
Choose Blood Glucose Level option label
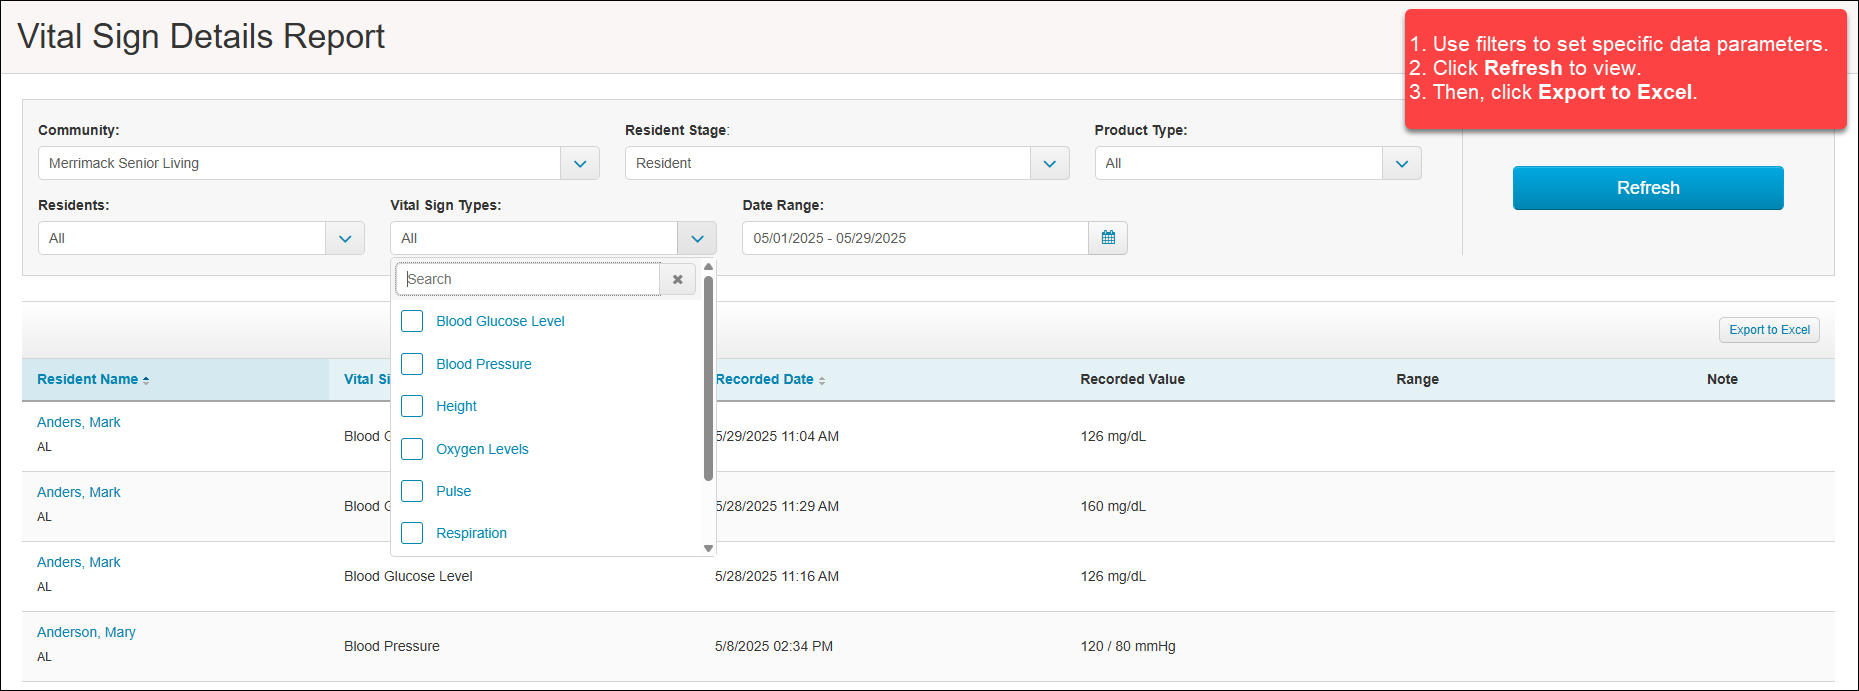[500, 321]
